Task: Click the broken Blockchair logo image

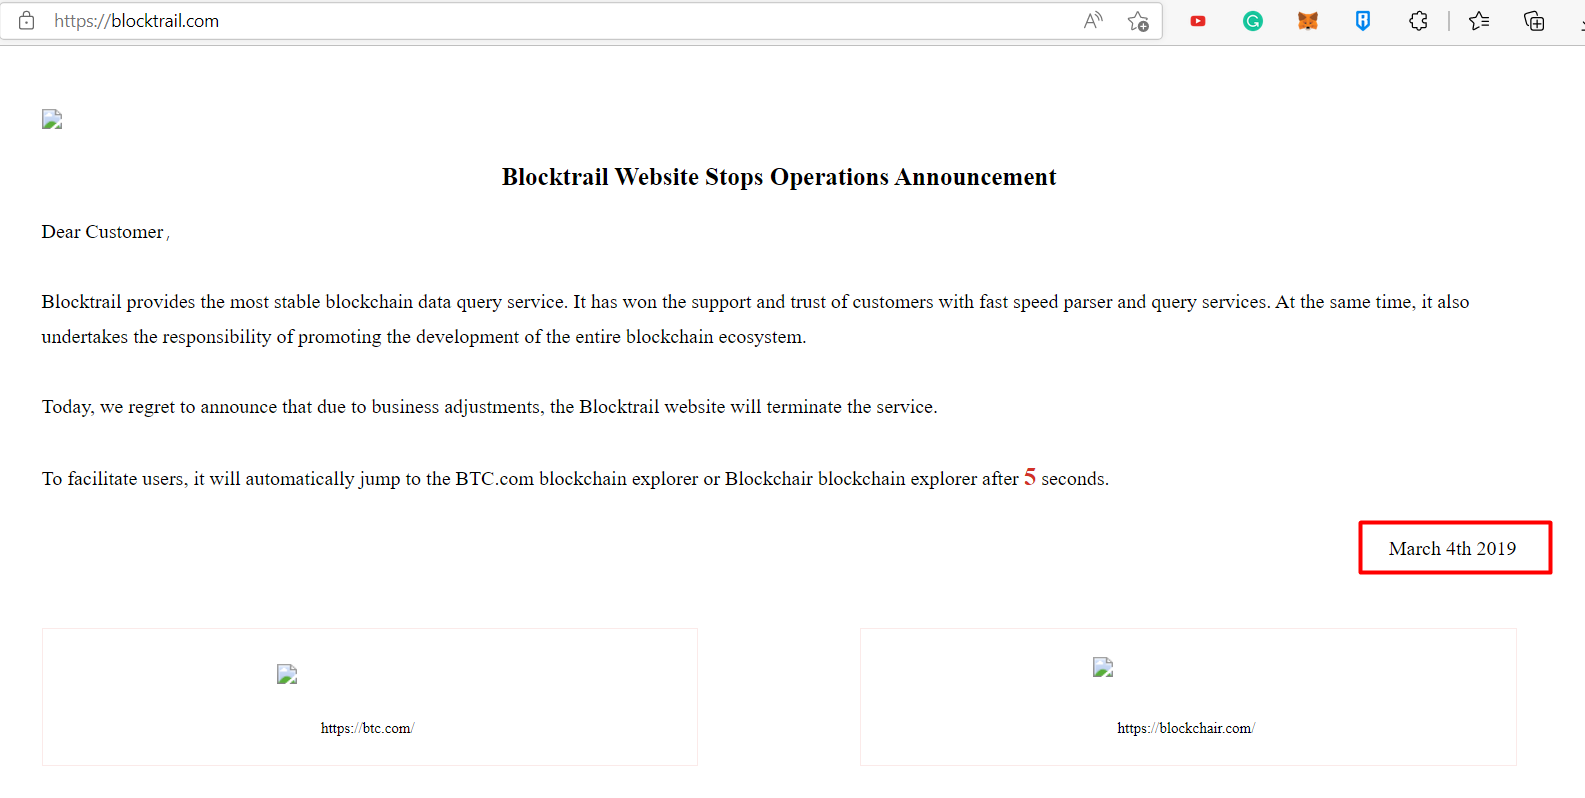Action: pos(1103,668)
